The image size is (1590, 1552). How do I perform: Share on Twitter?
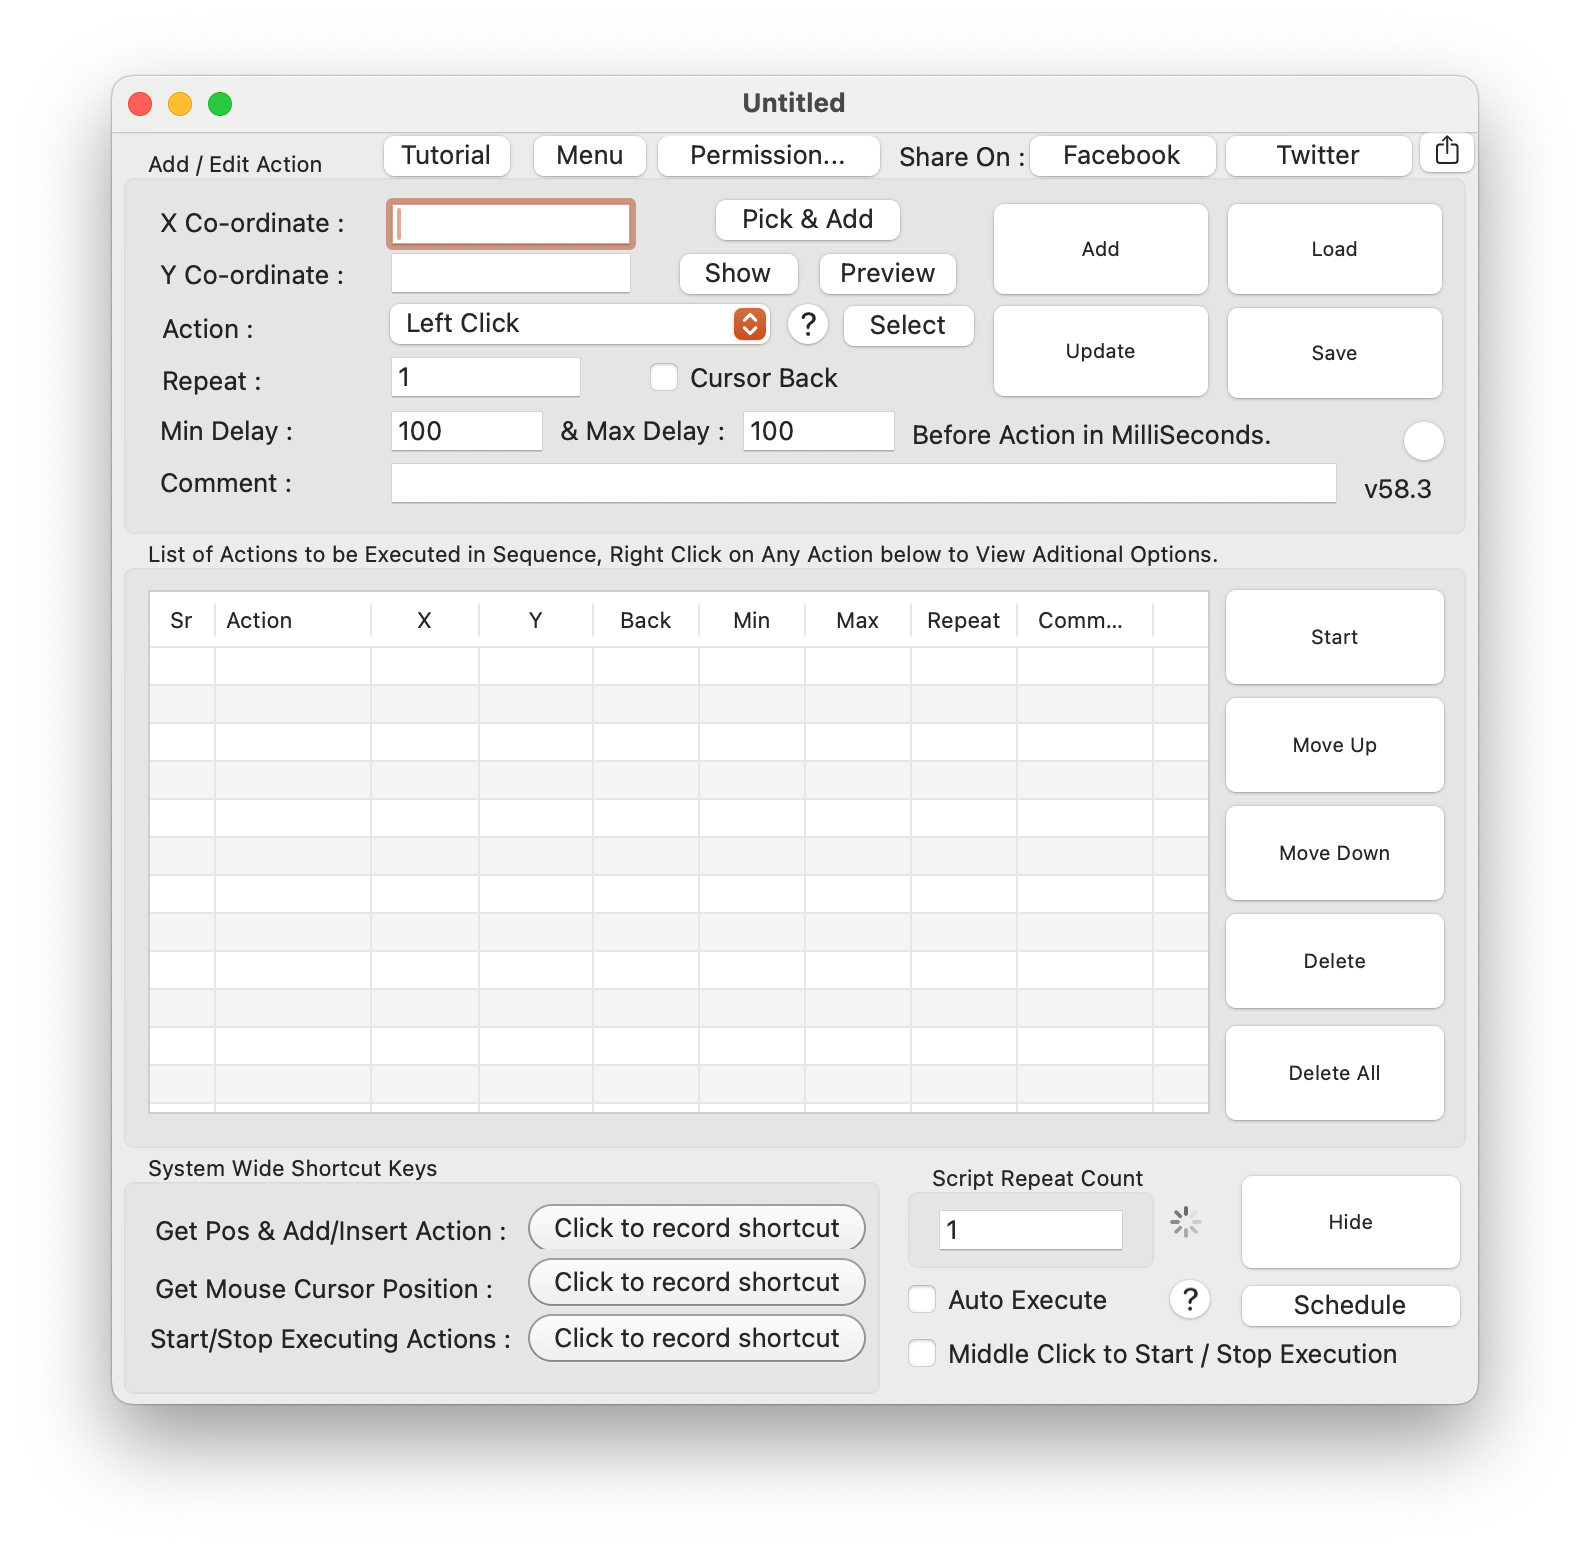[x=1318, y=155]
